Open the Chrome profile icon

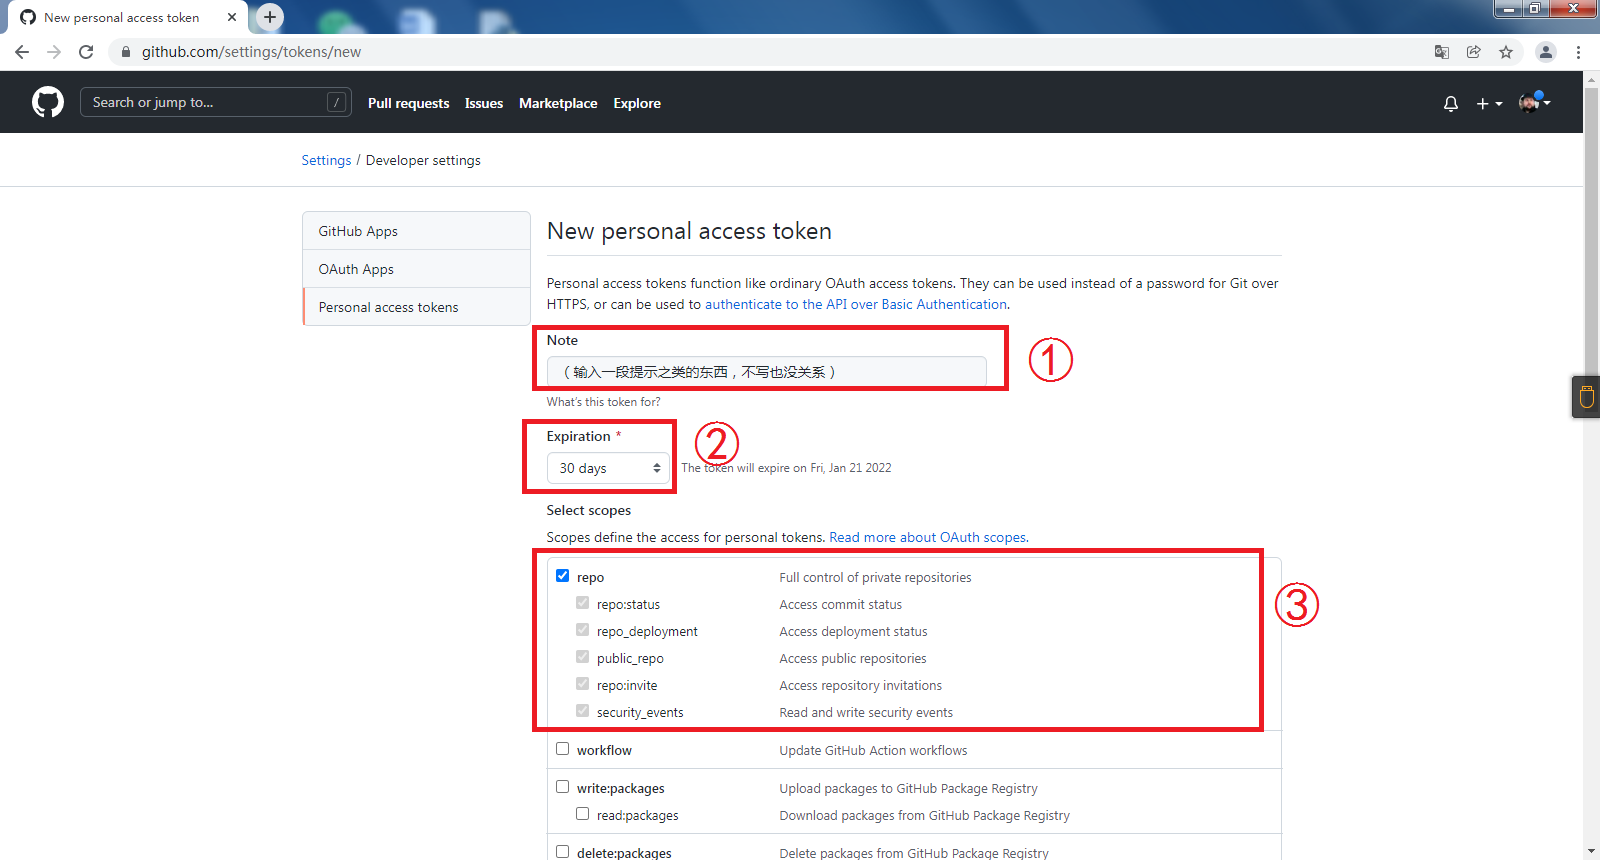(x=1546, y=52)
